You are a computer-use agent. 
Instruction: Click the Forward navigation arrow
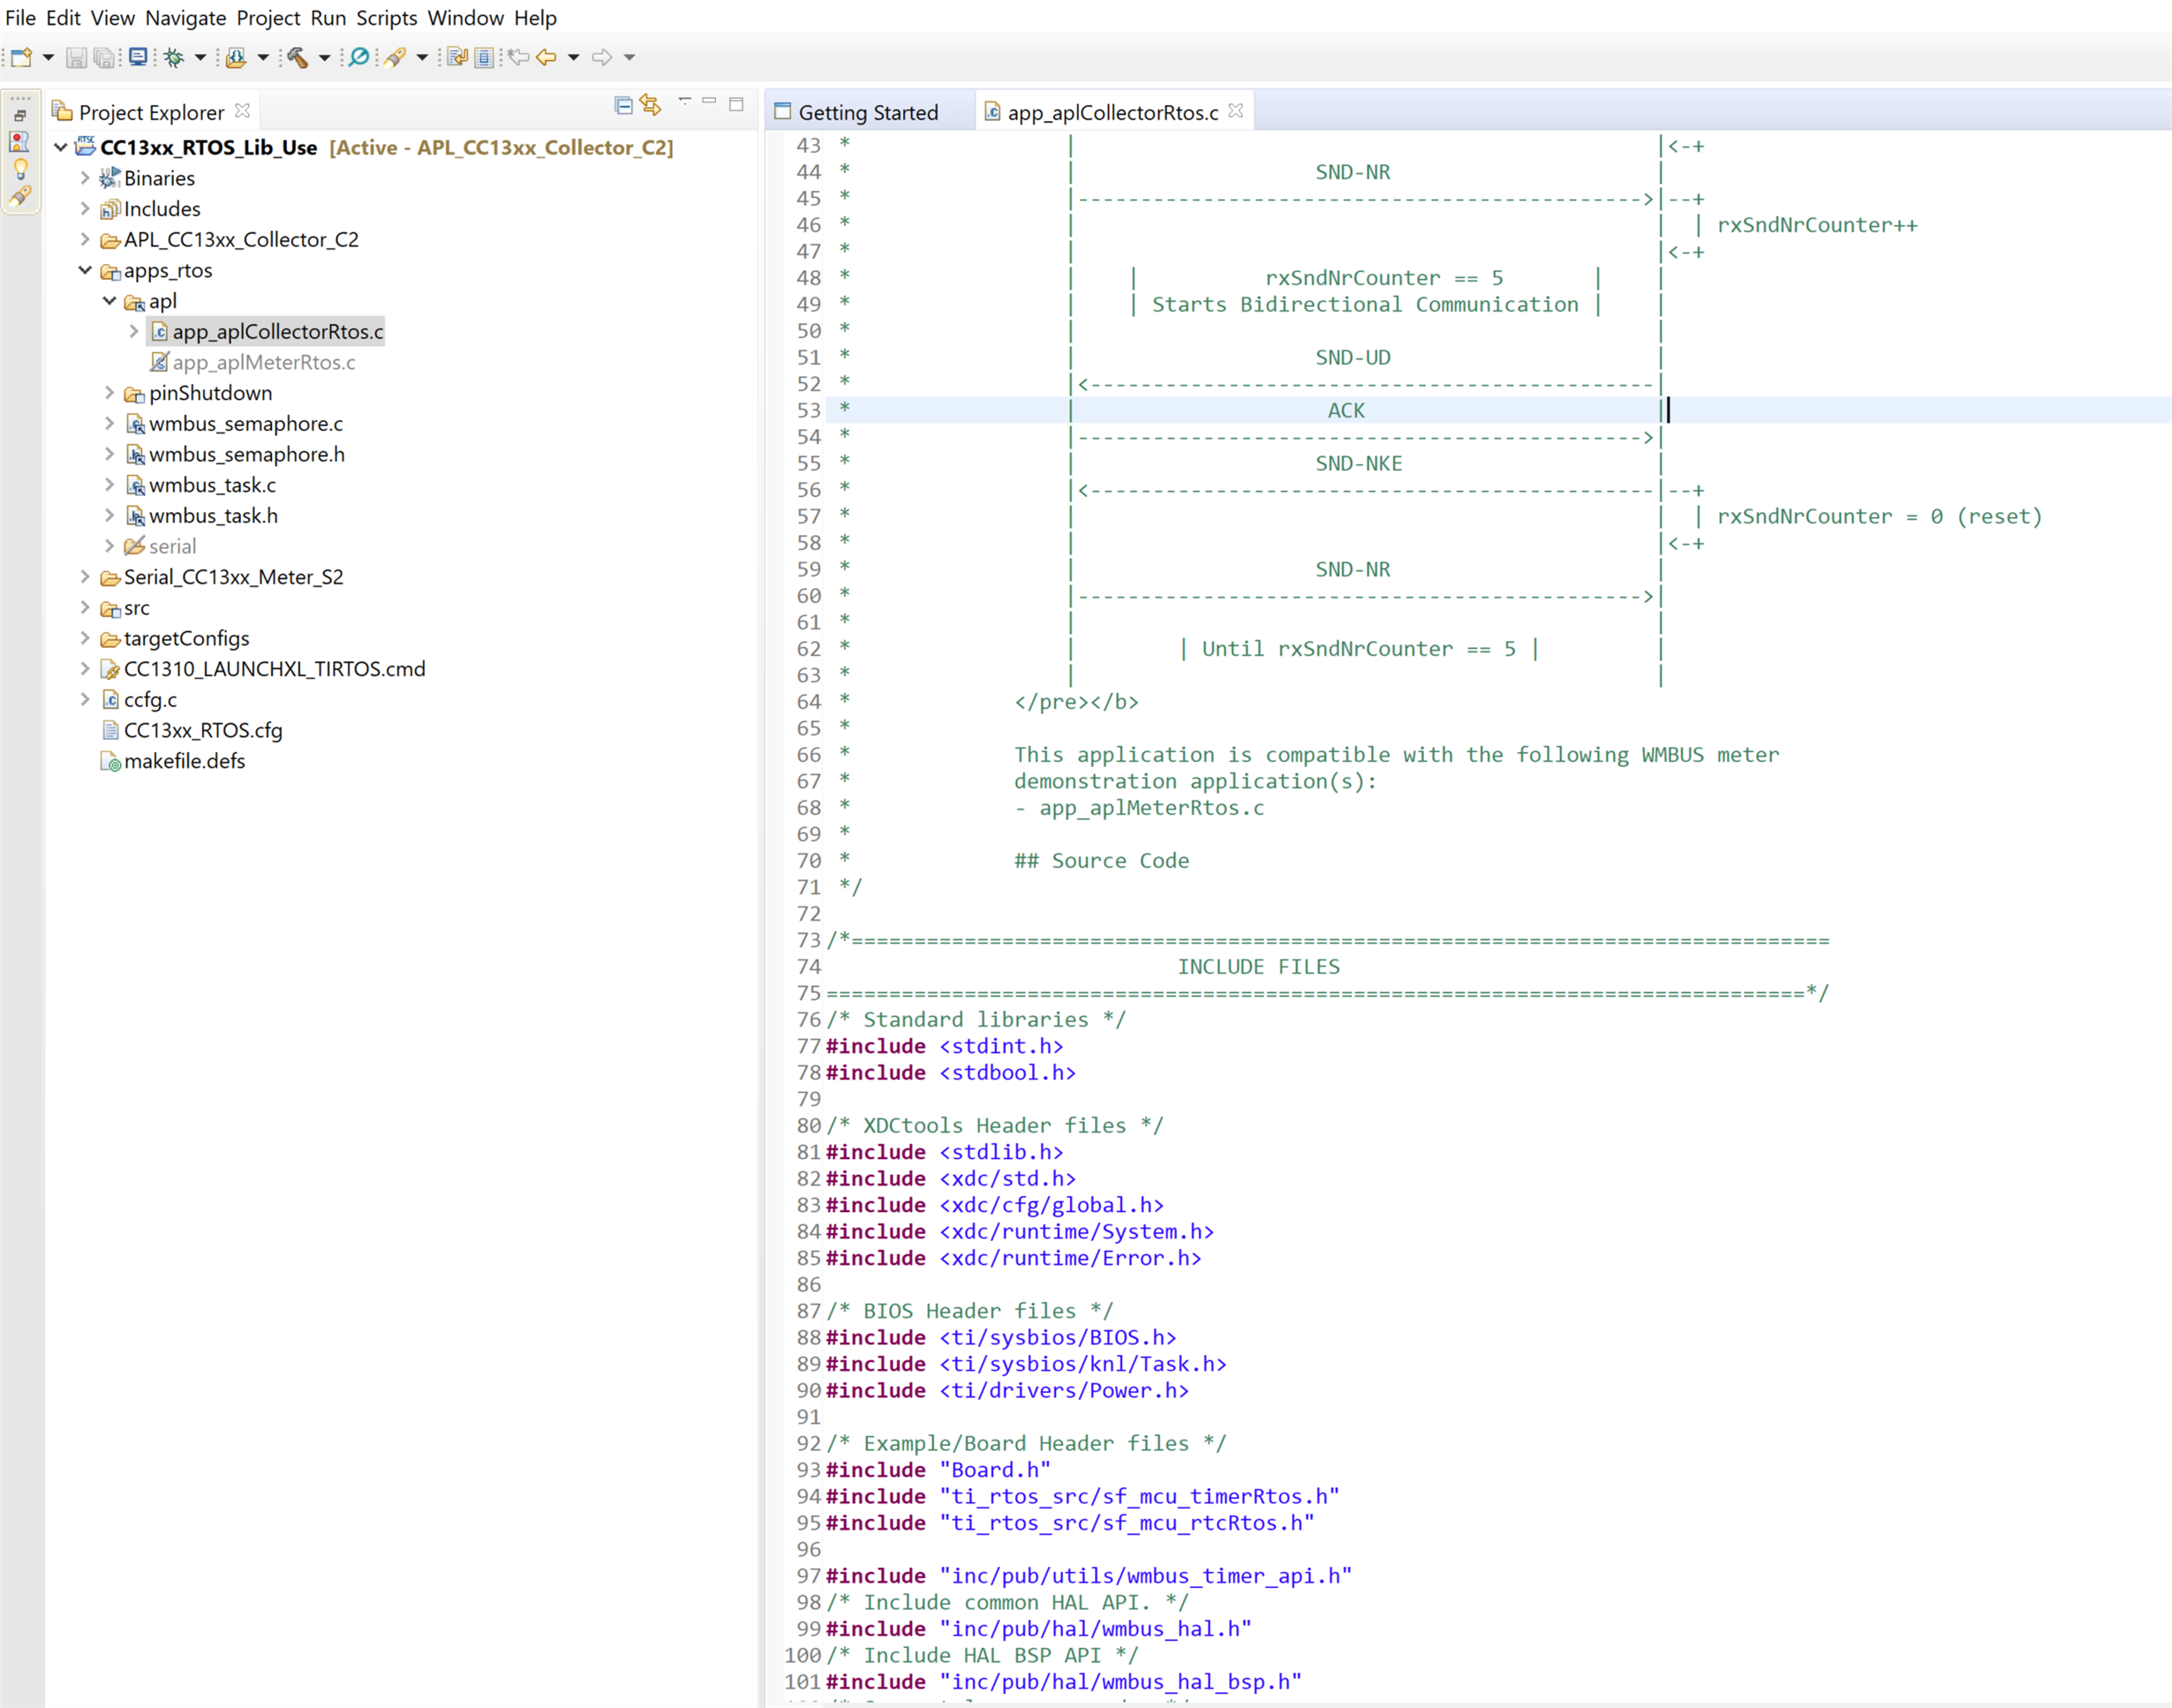[x=602, y=57]
